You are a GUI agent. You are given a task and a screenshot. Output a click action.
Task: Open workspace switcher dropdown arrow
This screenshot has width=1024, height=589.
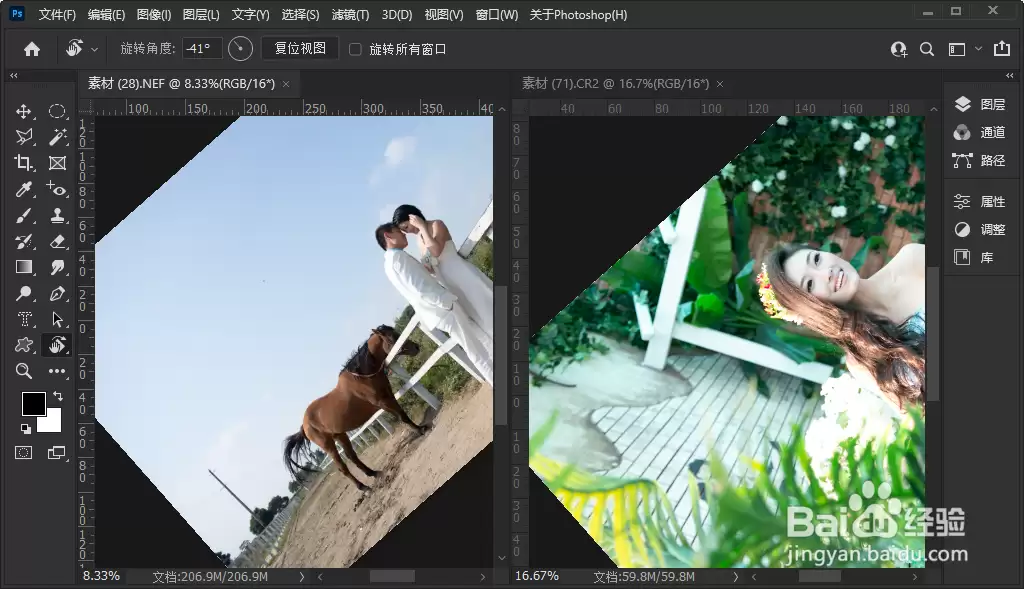[978, 48]
